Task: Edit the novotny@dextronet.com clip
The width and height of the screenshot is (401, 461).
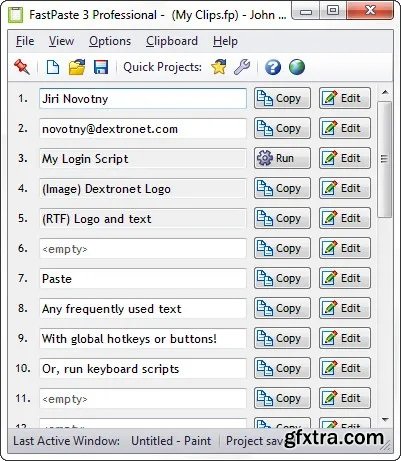Action: coord(345,128)
